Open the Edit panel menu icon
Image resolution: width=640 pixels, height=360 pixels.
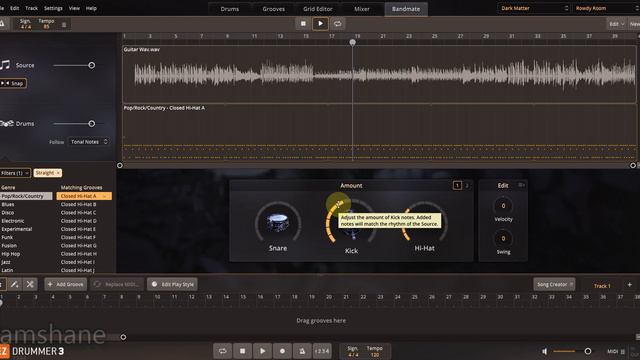[521, 185]
